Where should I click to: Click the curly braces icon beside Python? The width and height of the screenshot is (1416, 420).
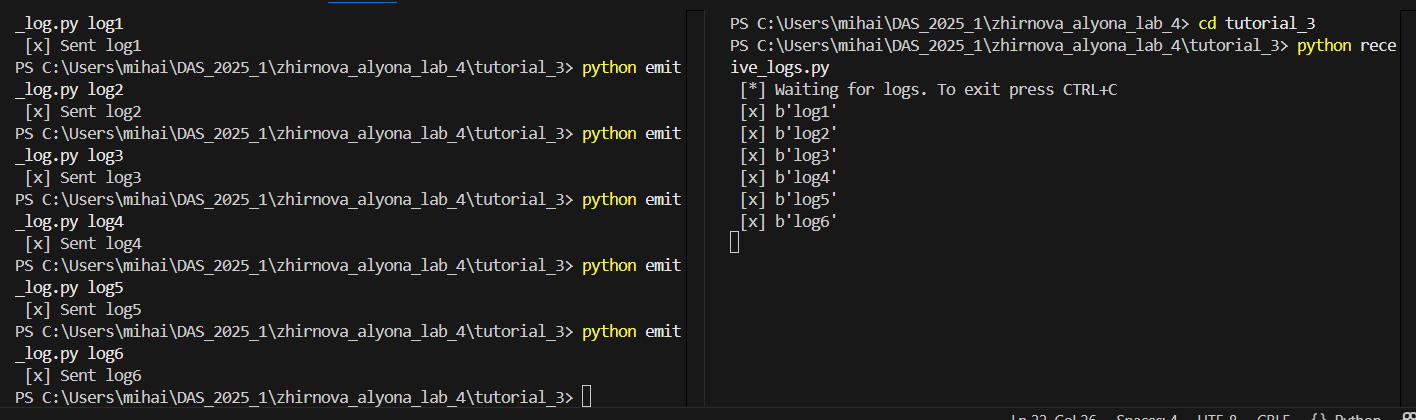coord(1320,416)
